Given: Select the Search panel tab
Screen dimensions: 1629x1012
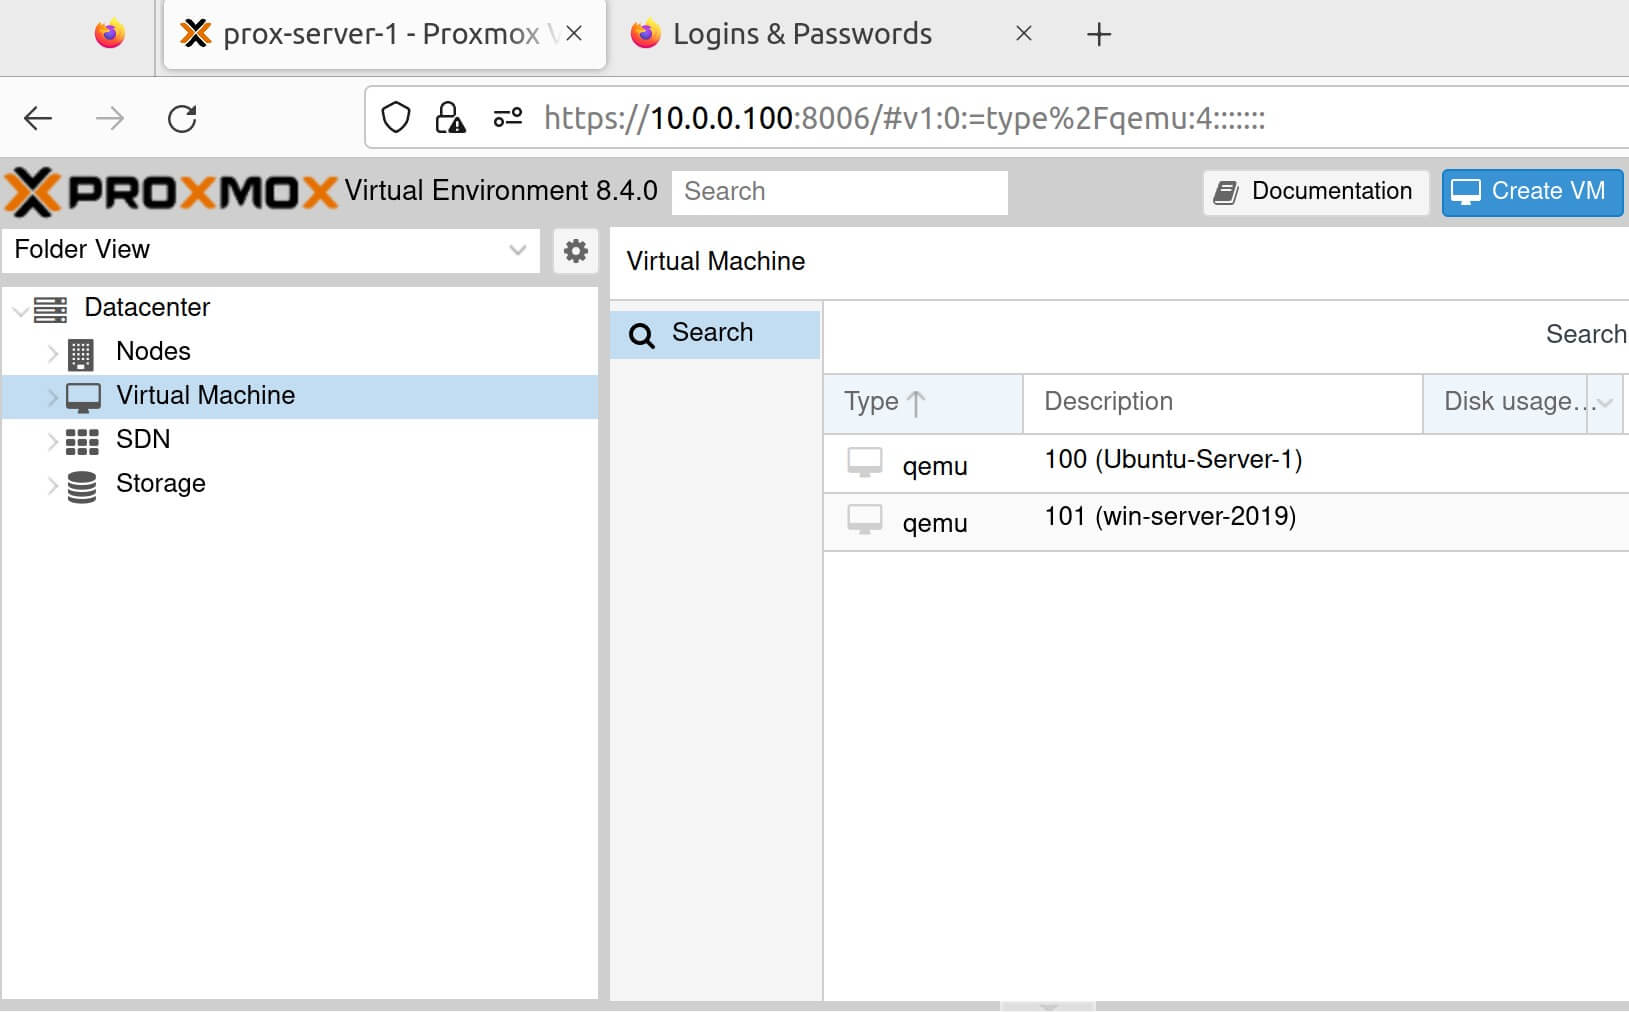Looking at the screenshot, I should 715,334.
